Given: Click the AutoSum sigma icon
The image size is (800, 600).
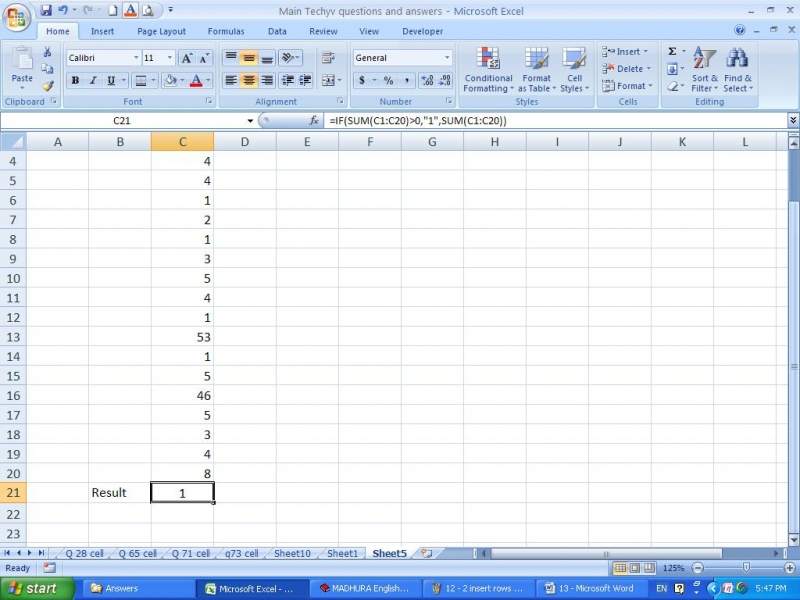Looking at the screenshot, I should (672, 51).
